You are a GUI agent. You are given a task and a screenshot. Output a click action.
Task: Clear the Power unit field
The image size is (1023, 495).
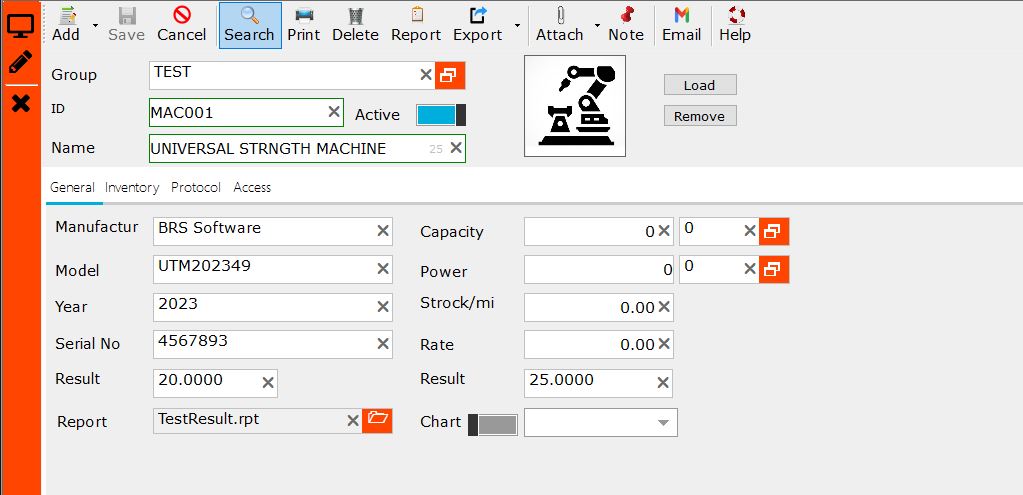click(x=750, y=269)
